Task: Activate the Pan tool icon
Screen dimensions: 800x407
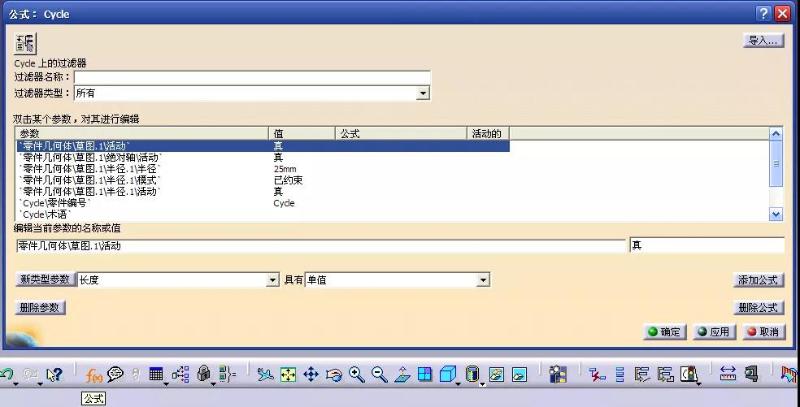Action: coord(310,374)
